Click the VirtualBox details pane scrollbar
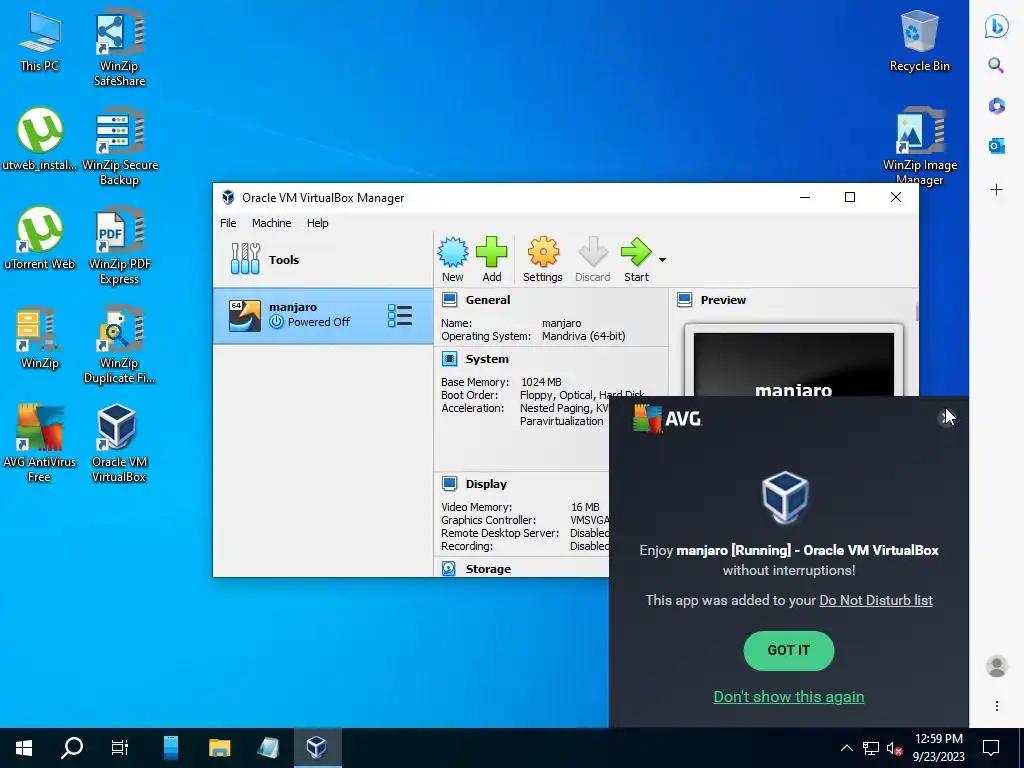The height and width of the screenshot is (768, 1024). point(916,312)
